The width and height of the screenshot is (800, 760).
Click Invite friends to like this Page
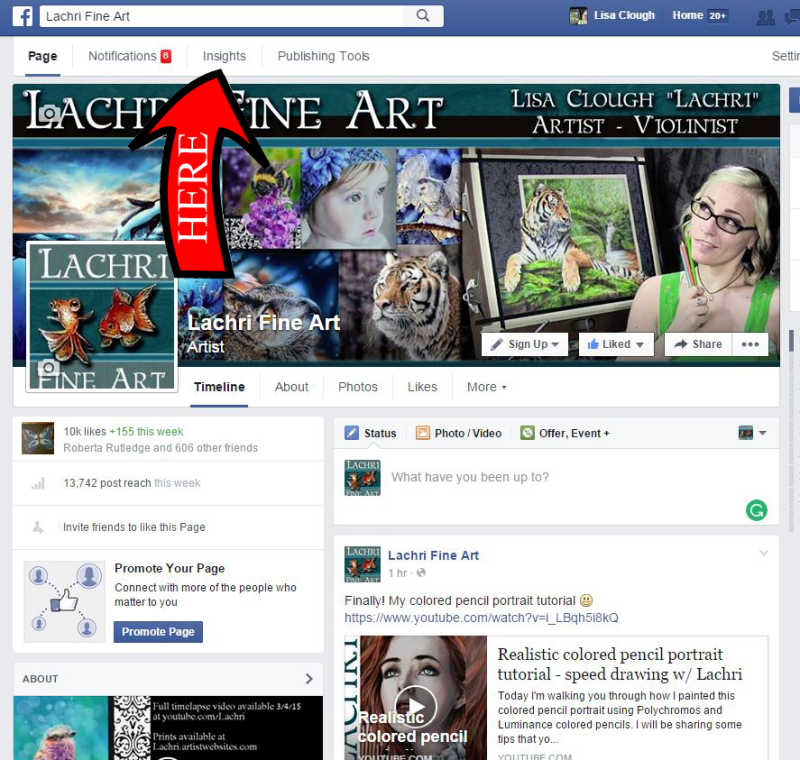(134, 527)
